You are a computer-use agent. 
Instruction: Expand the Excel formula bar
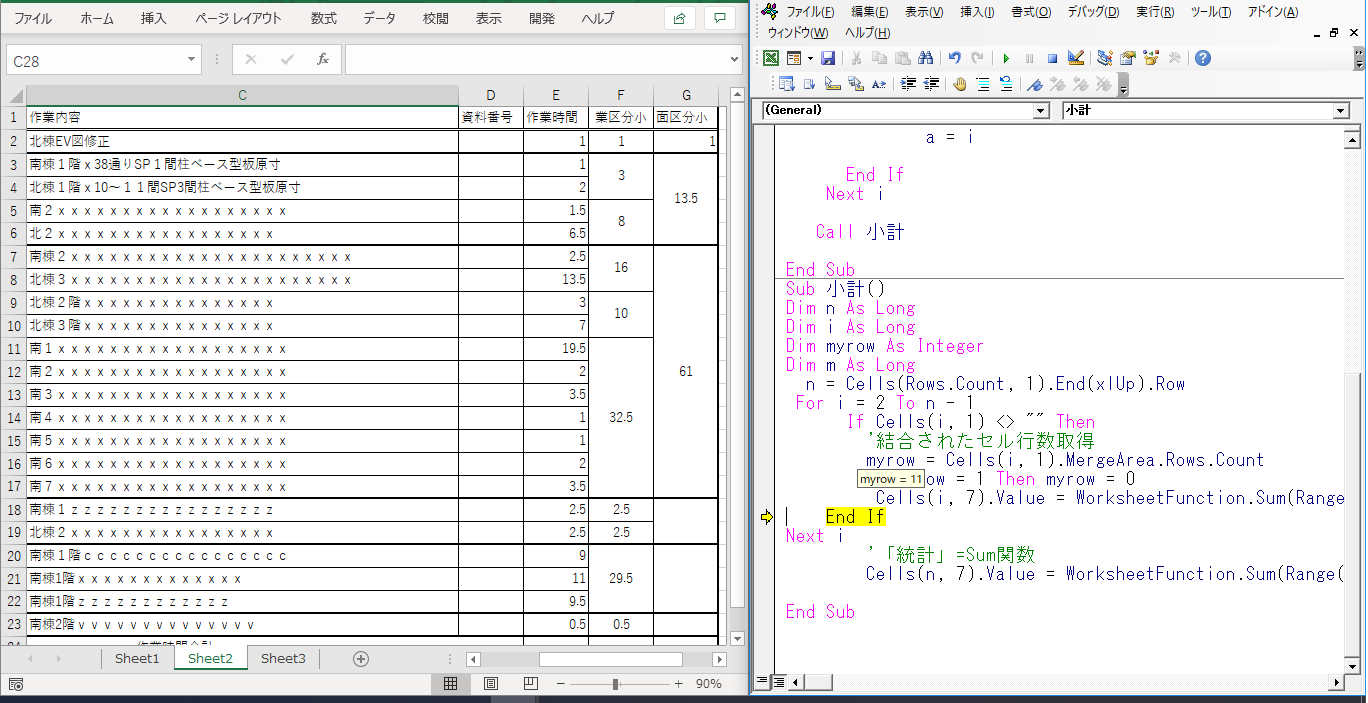(x=735, y=60)
